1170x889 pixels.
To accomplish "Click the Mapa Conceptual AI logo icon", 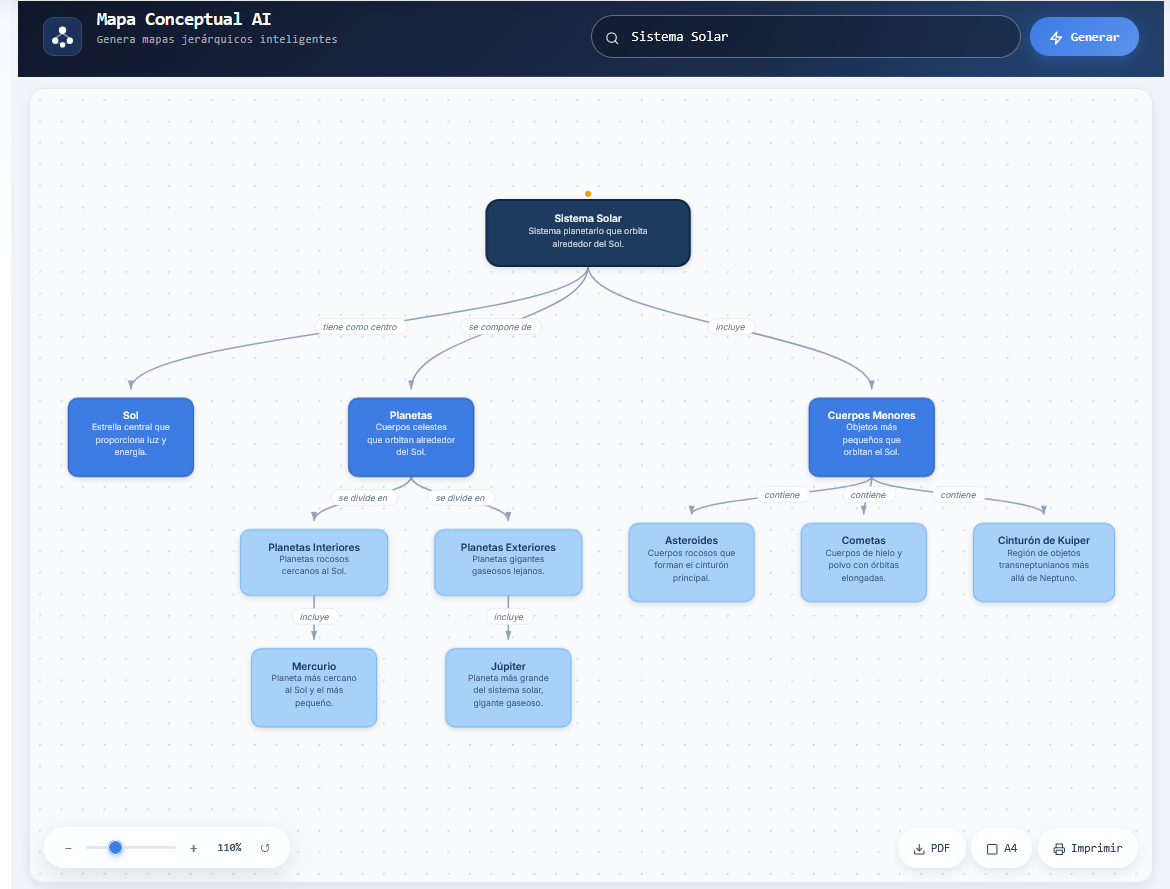I will (62, 37).
